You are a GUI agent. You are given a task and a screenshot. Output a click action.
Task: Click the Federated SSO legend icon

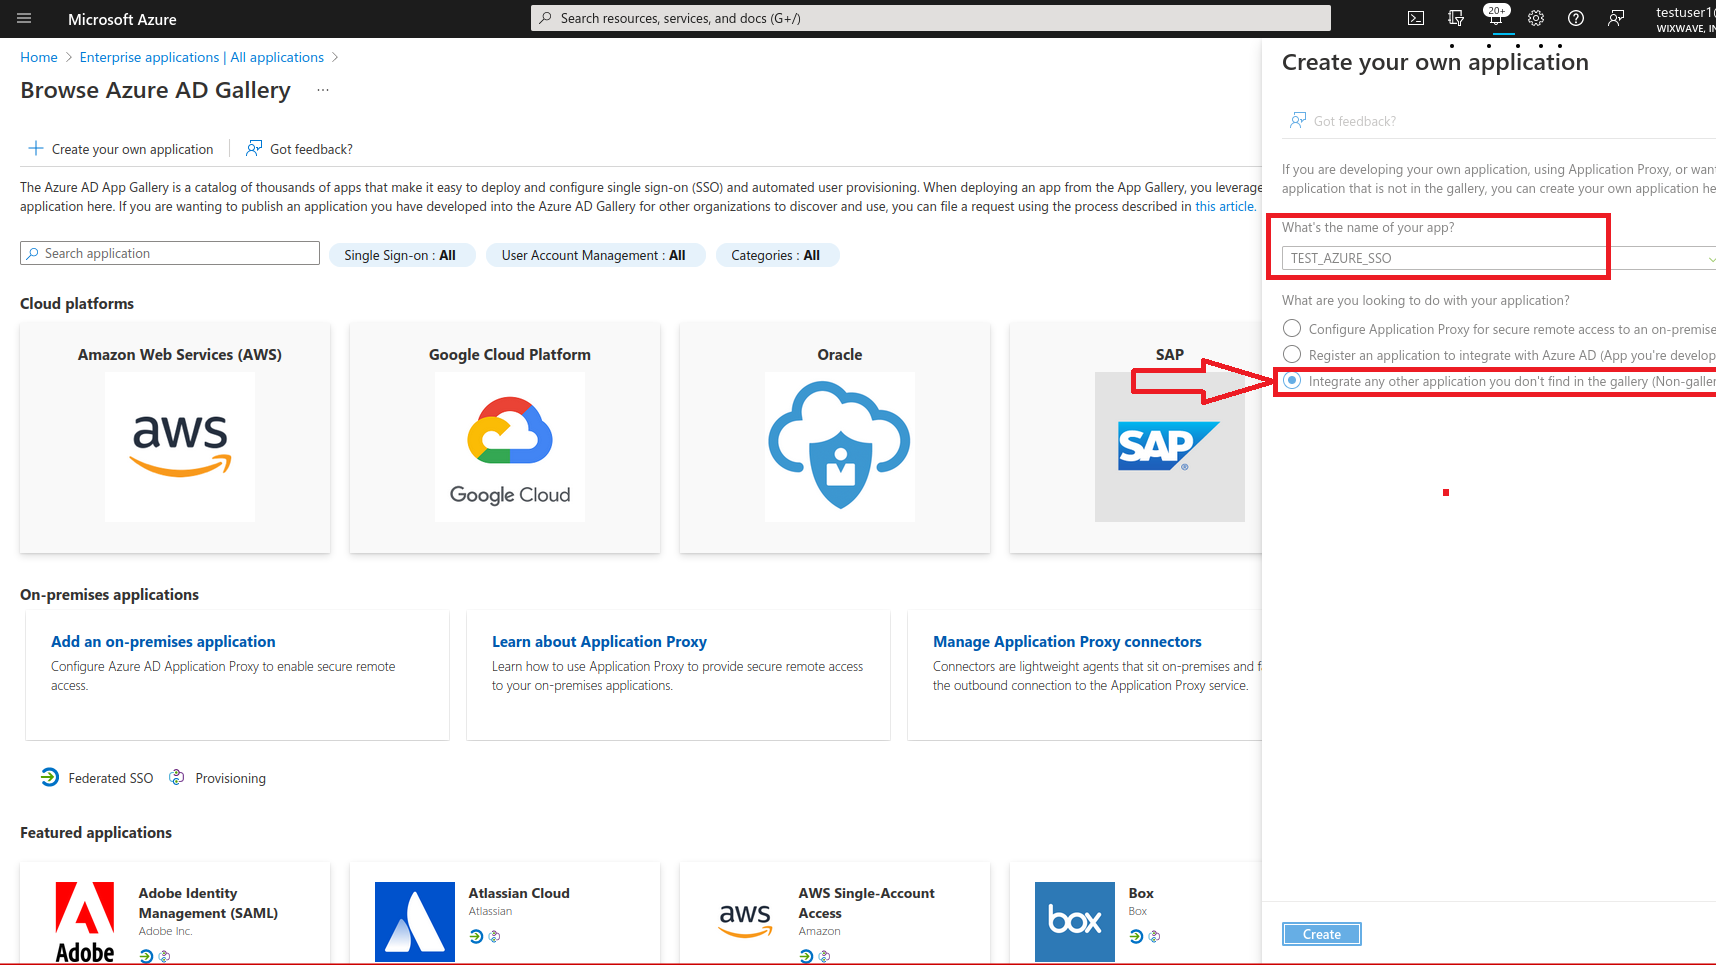click(x=50, y=777)
